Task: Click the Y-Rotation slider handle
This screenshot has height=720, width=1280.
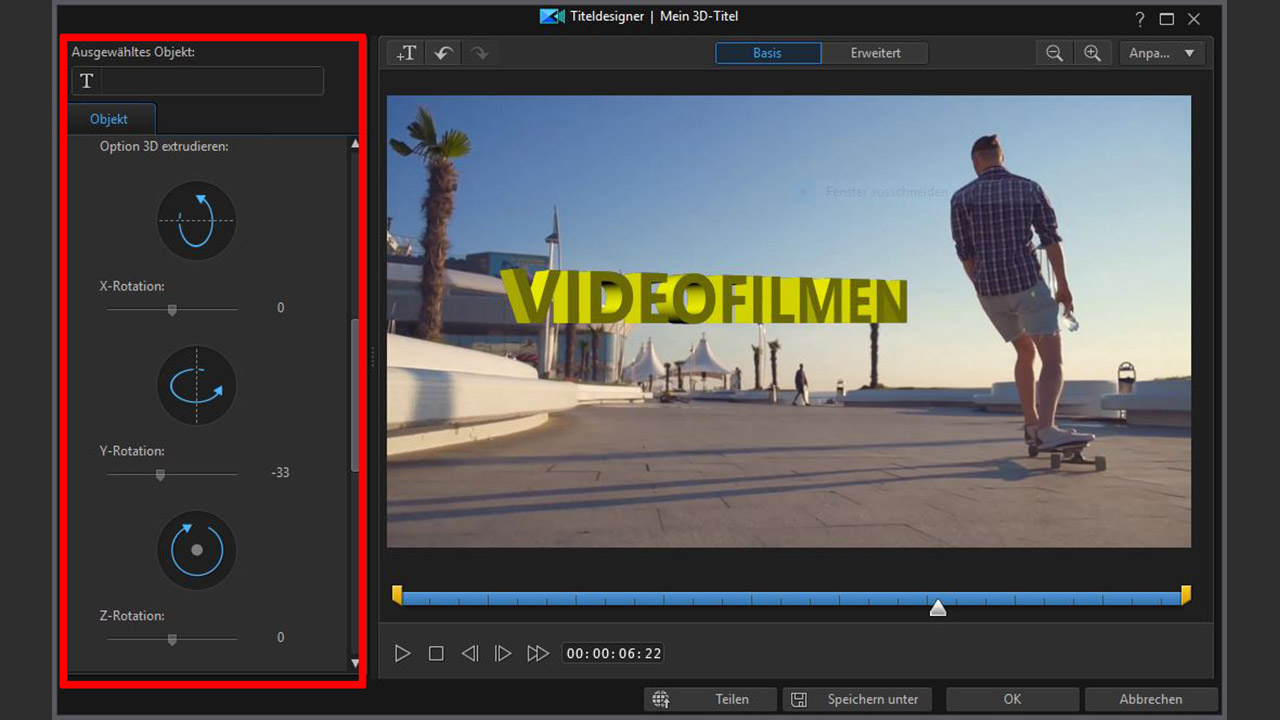Action: point(160,475)
